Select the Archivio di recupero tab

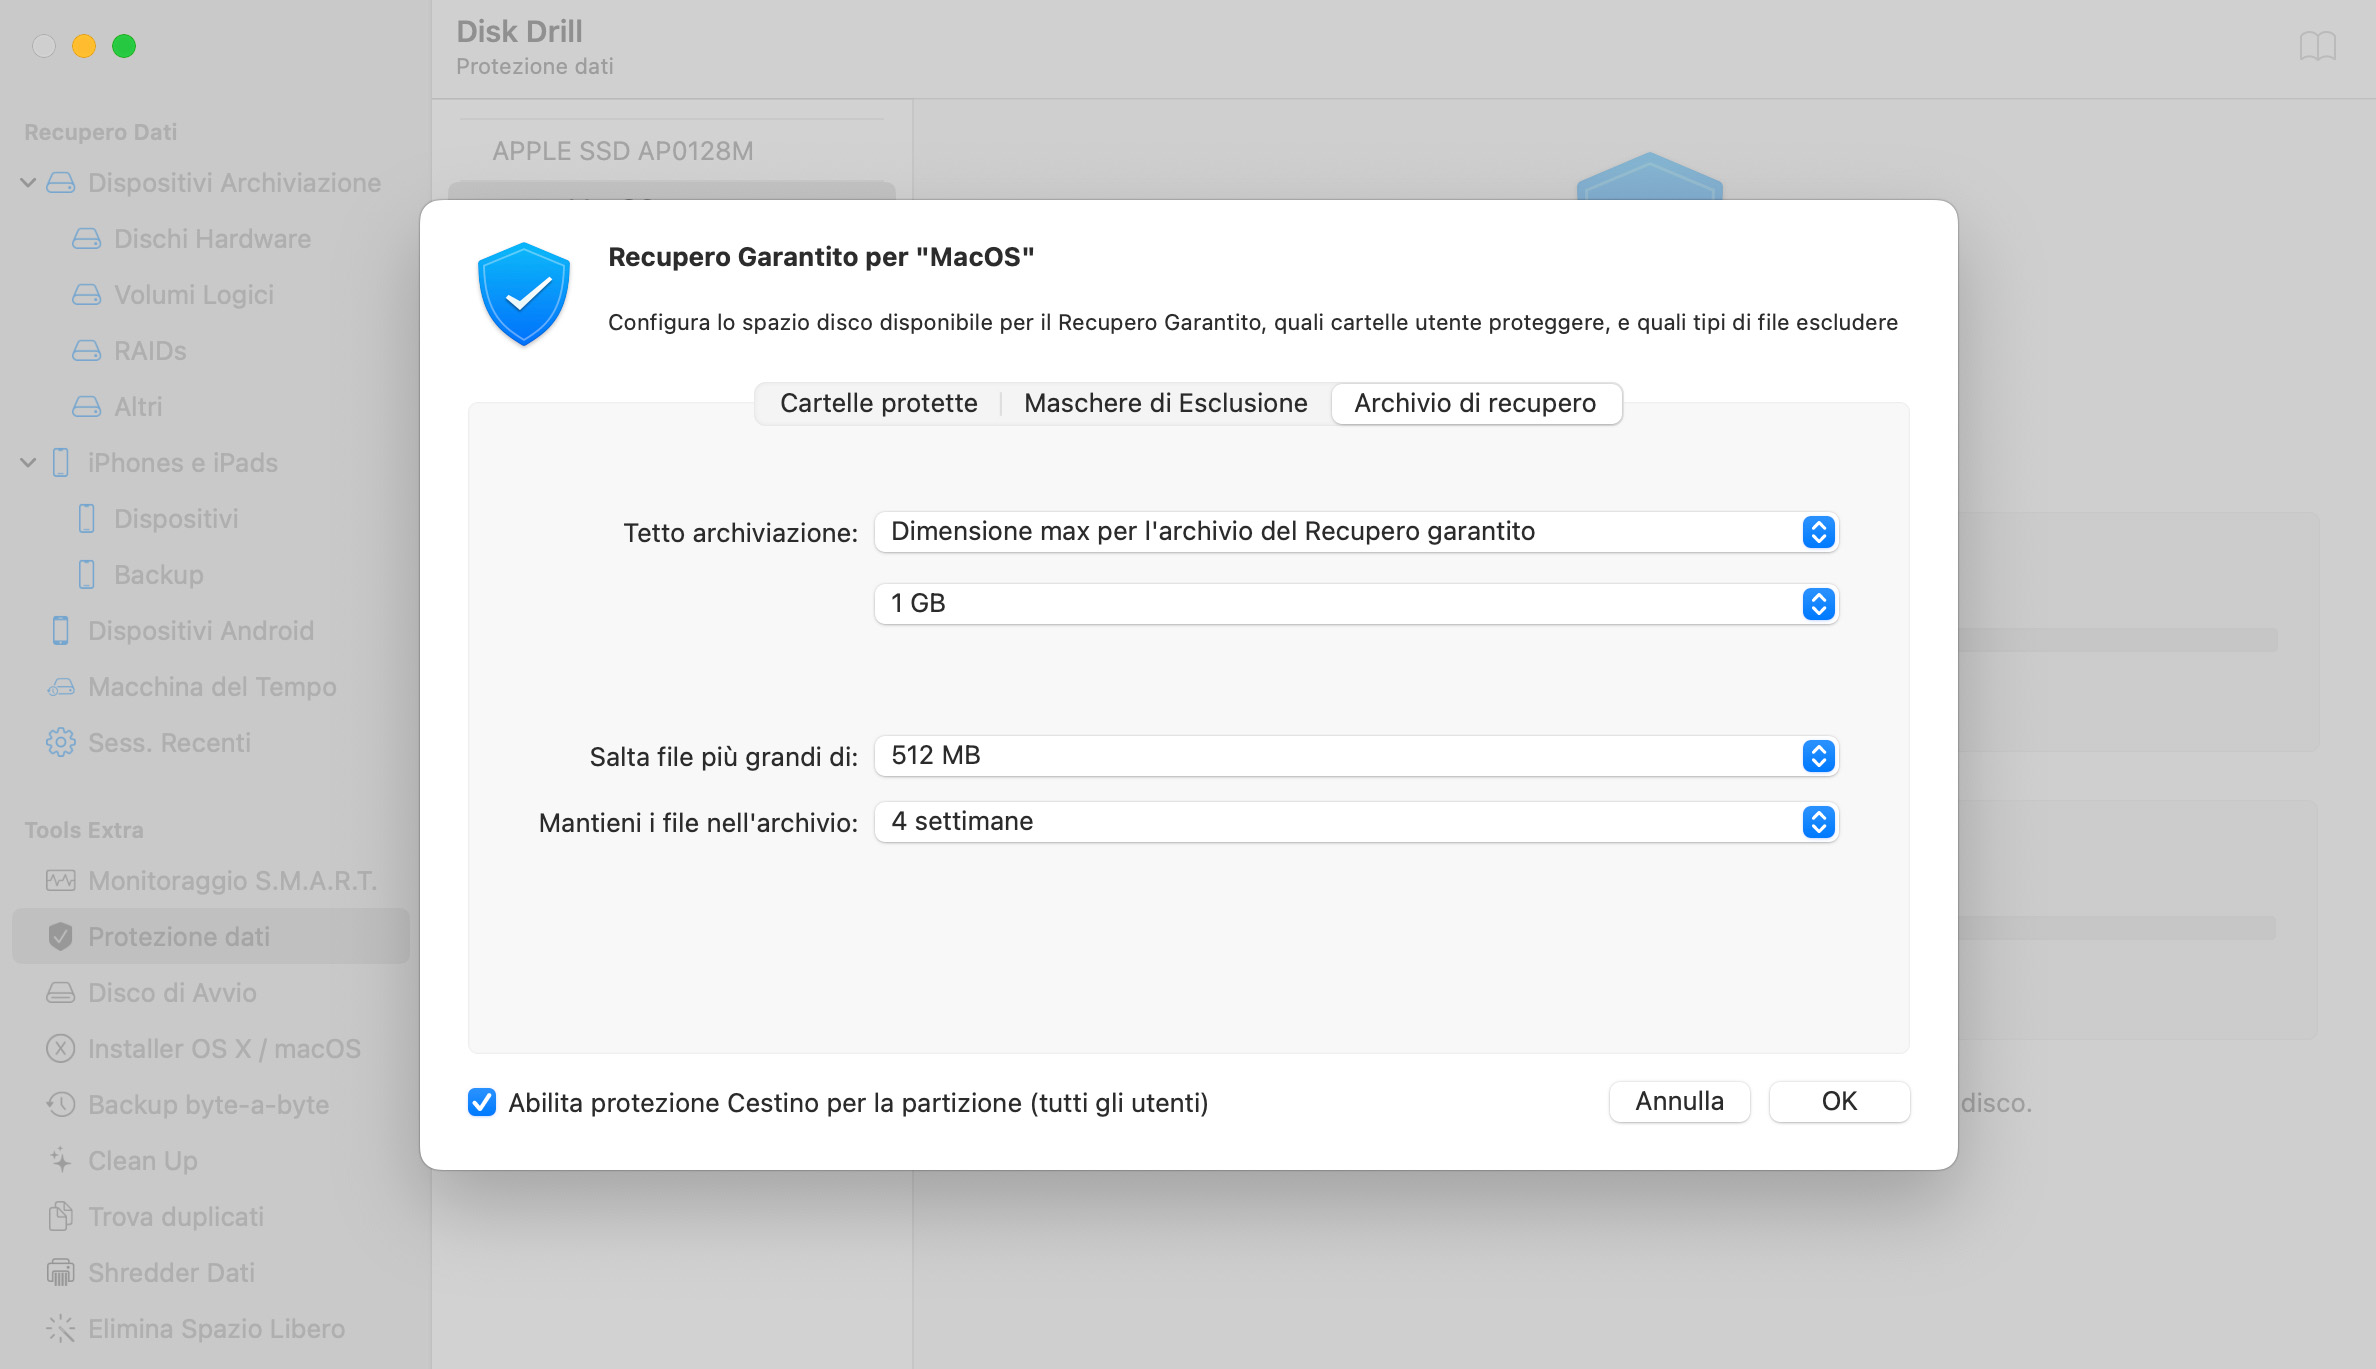tap(1476, 404)
